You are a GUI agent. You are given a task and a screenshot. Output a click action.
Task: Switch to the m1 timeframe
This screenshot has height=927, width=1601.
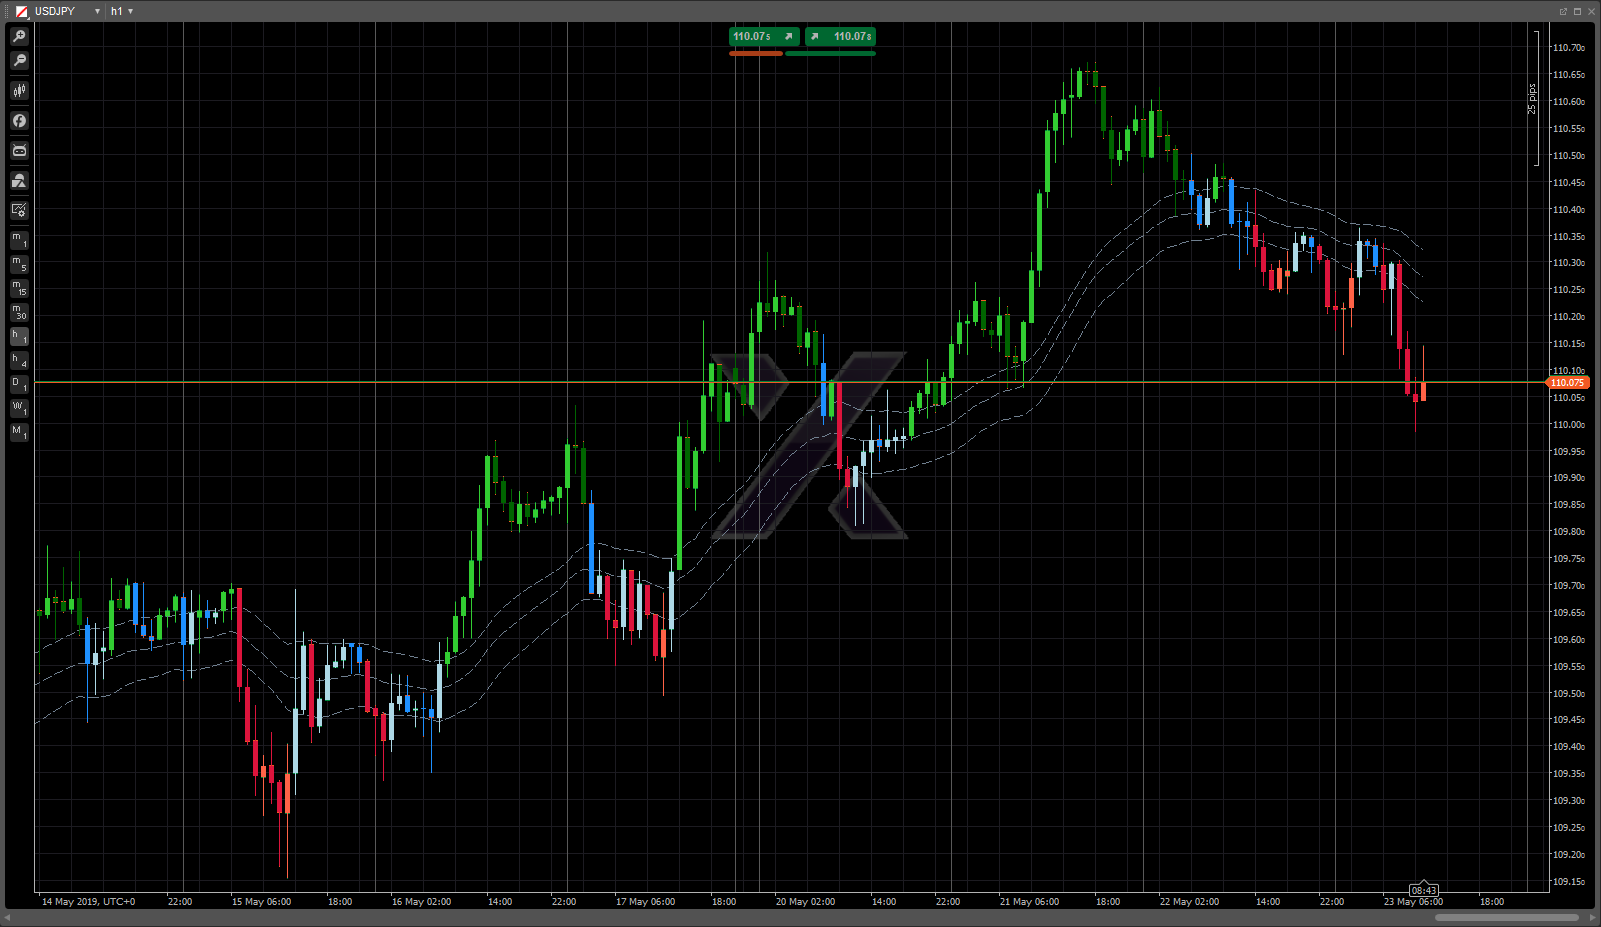[x=19, y=240]
